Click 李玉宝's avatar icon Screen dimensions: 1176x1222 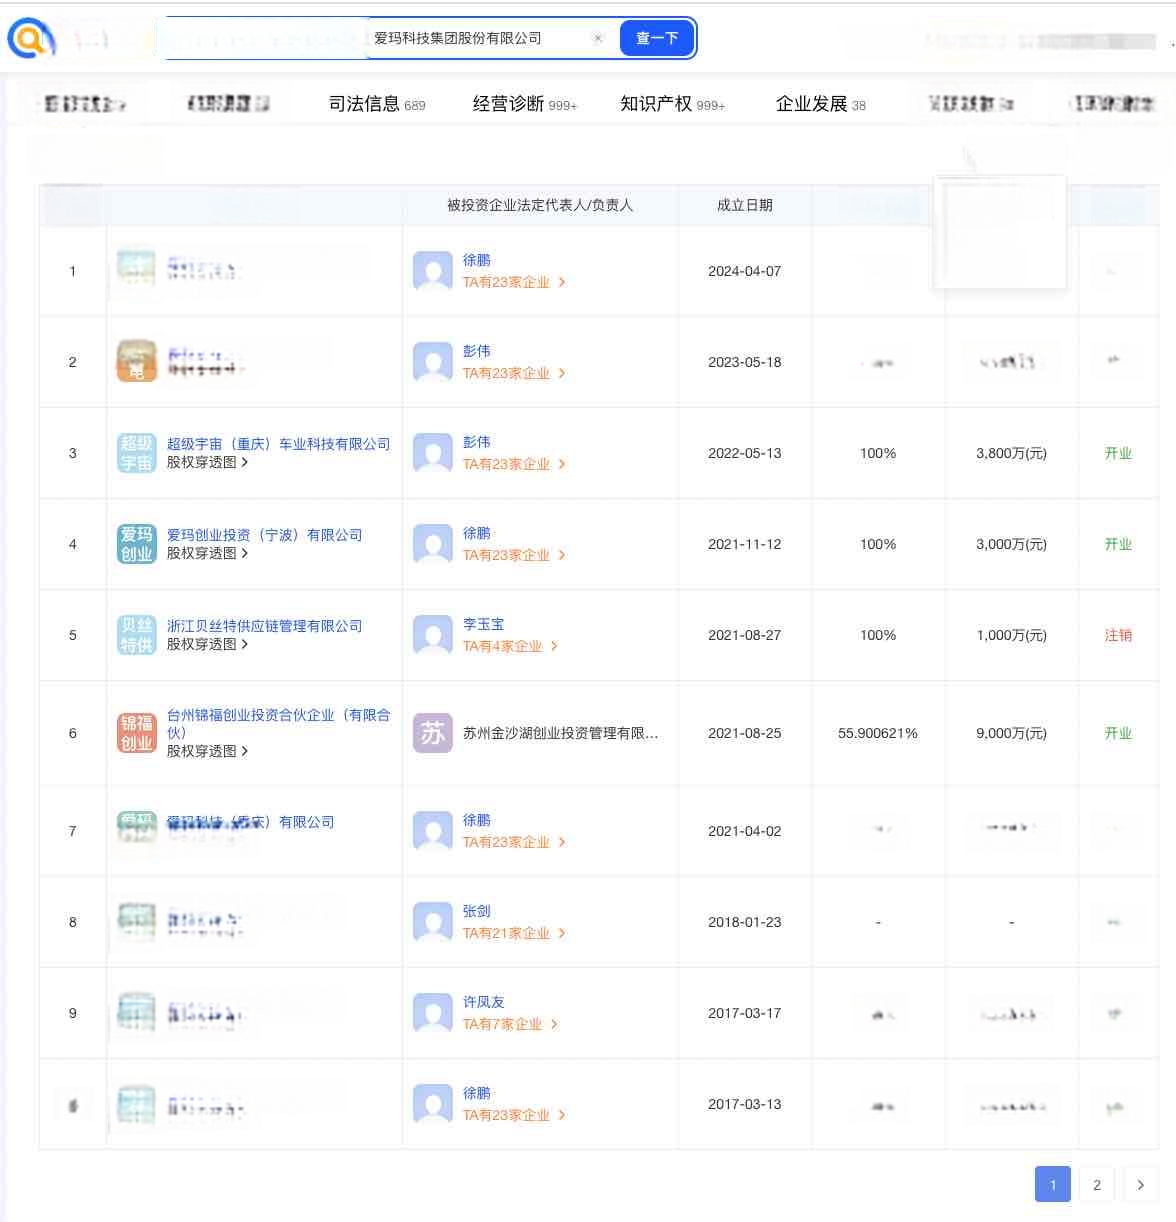coord(432,635)
